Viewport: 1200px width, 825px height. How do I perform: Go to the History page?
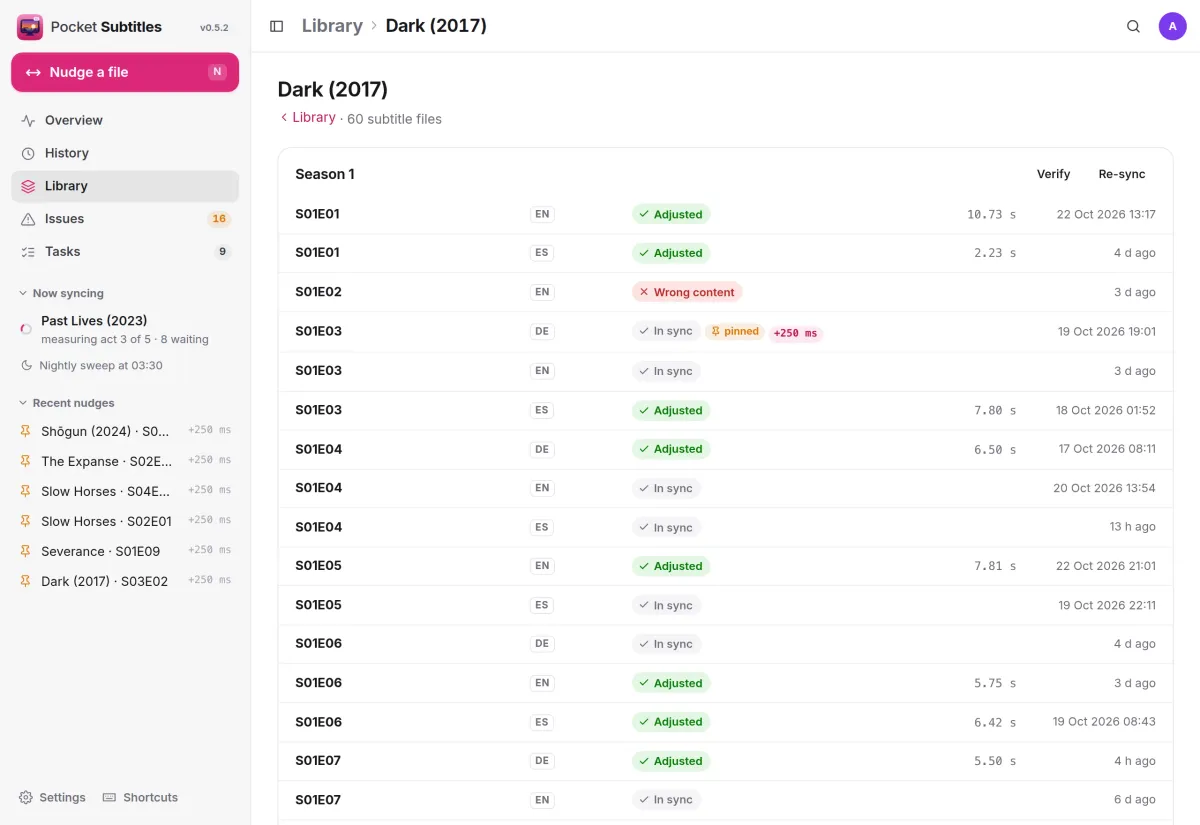(125, 153)
